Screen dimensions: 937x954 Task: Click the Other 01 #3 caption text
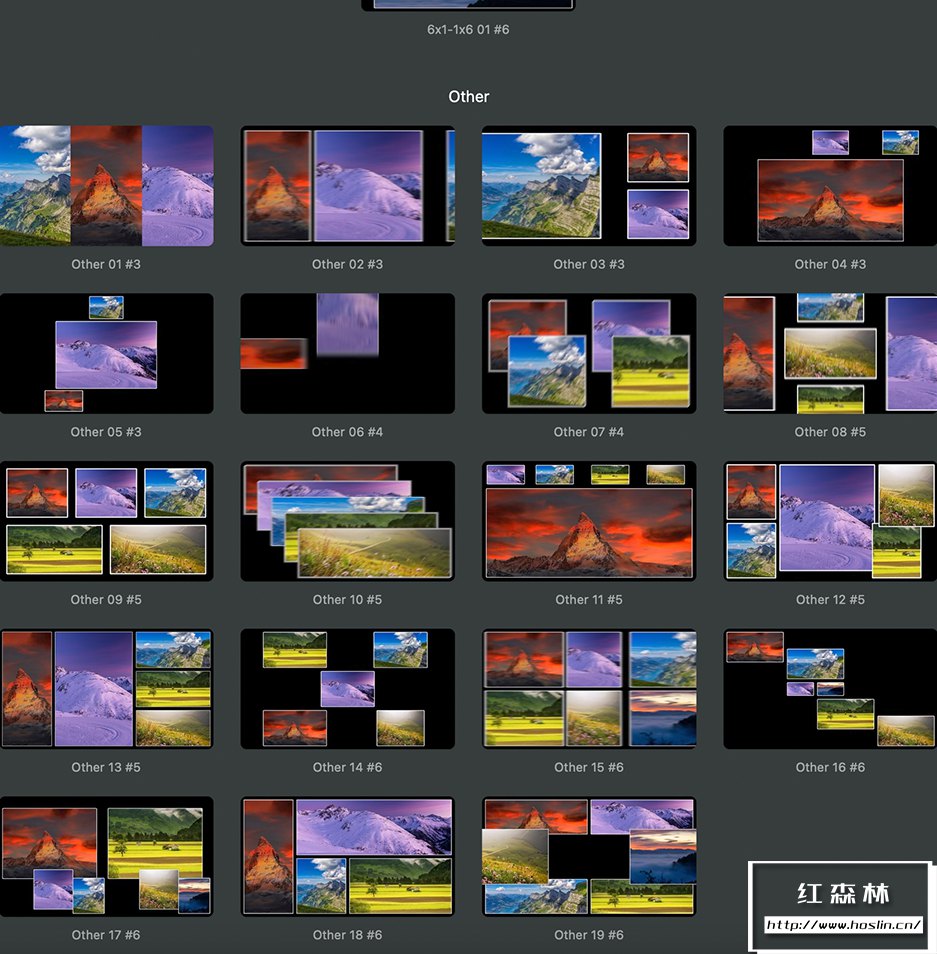point(106,264)
